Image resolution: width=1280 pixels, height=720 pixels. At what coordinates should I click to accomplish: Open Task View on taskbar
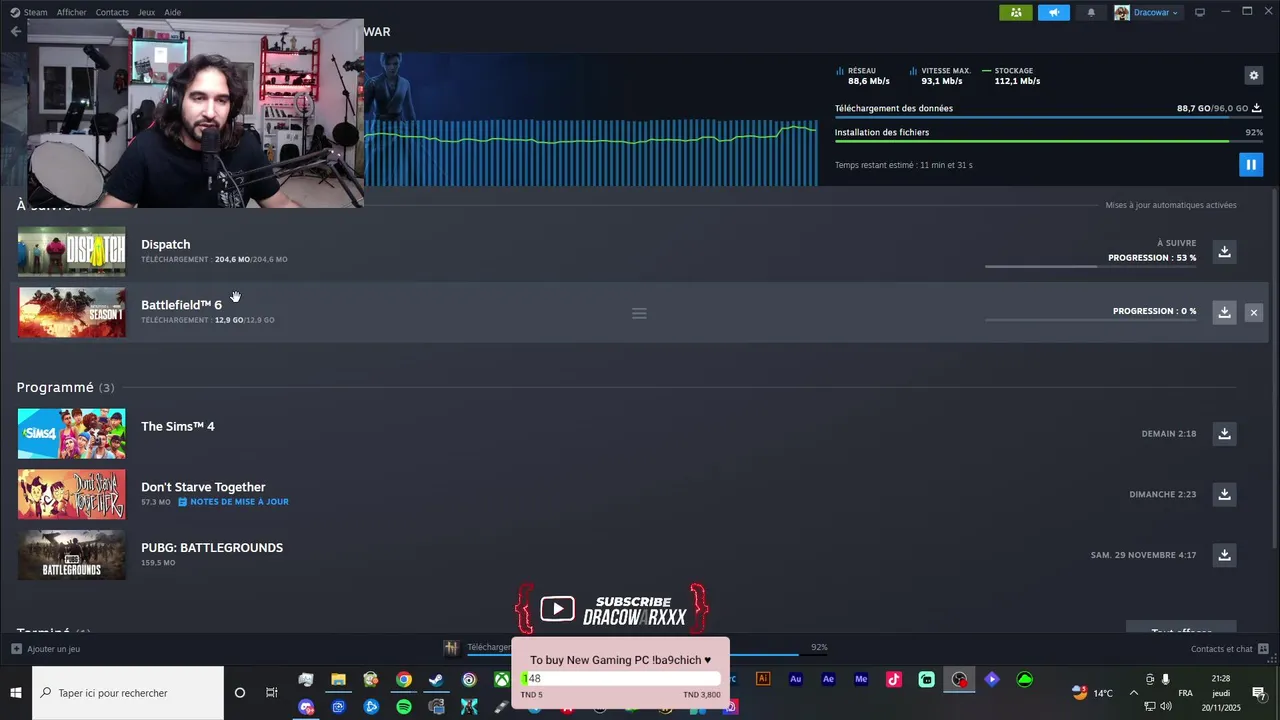coord(272,692)
